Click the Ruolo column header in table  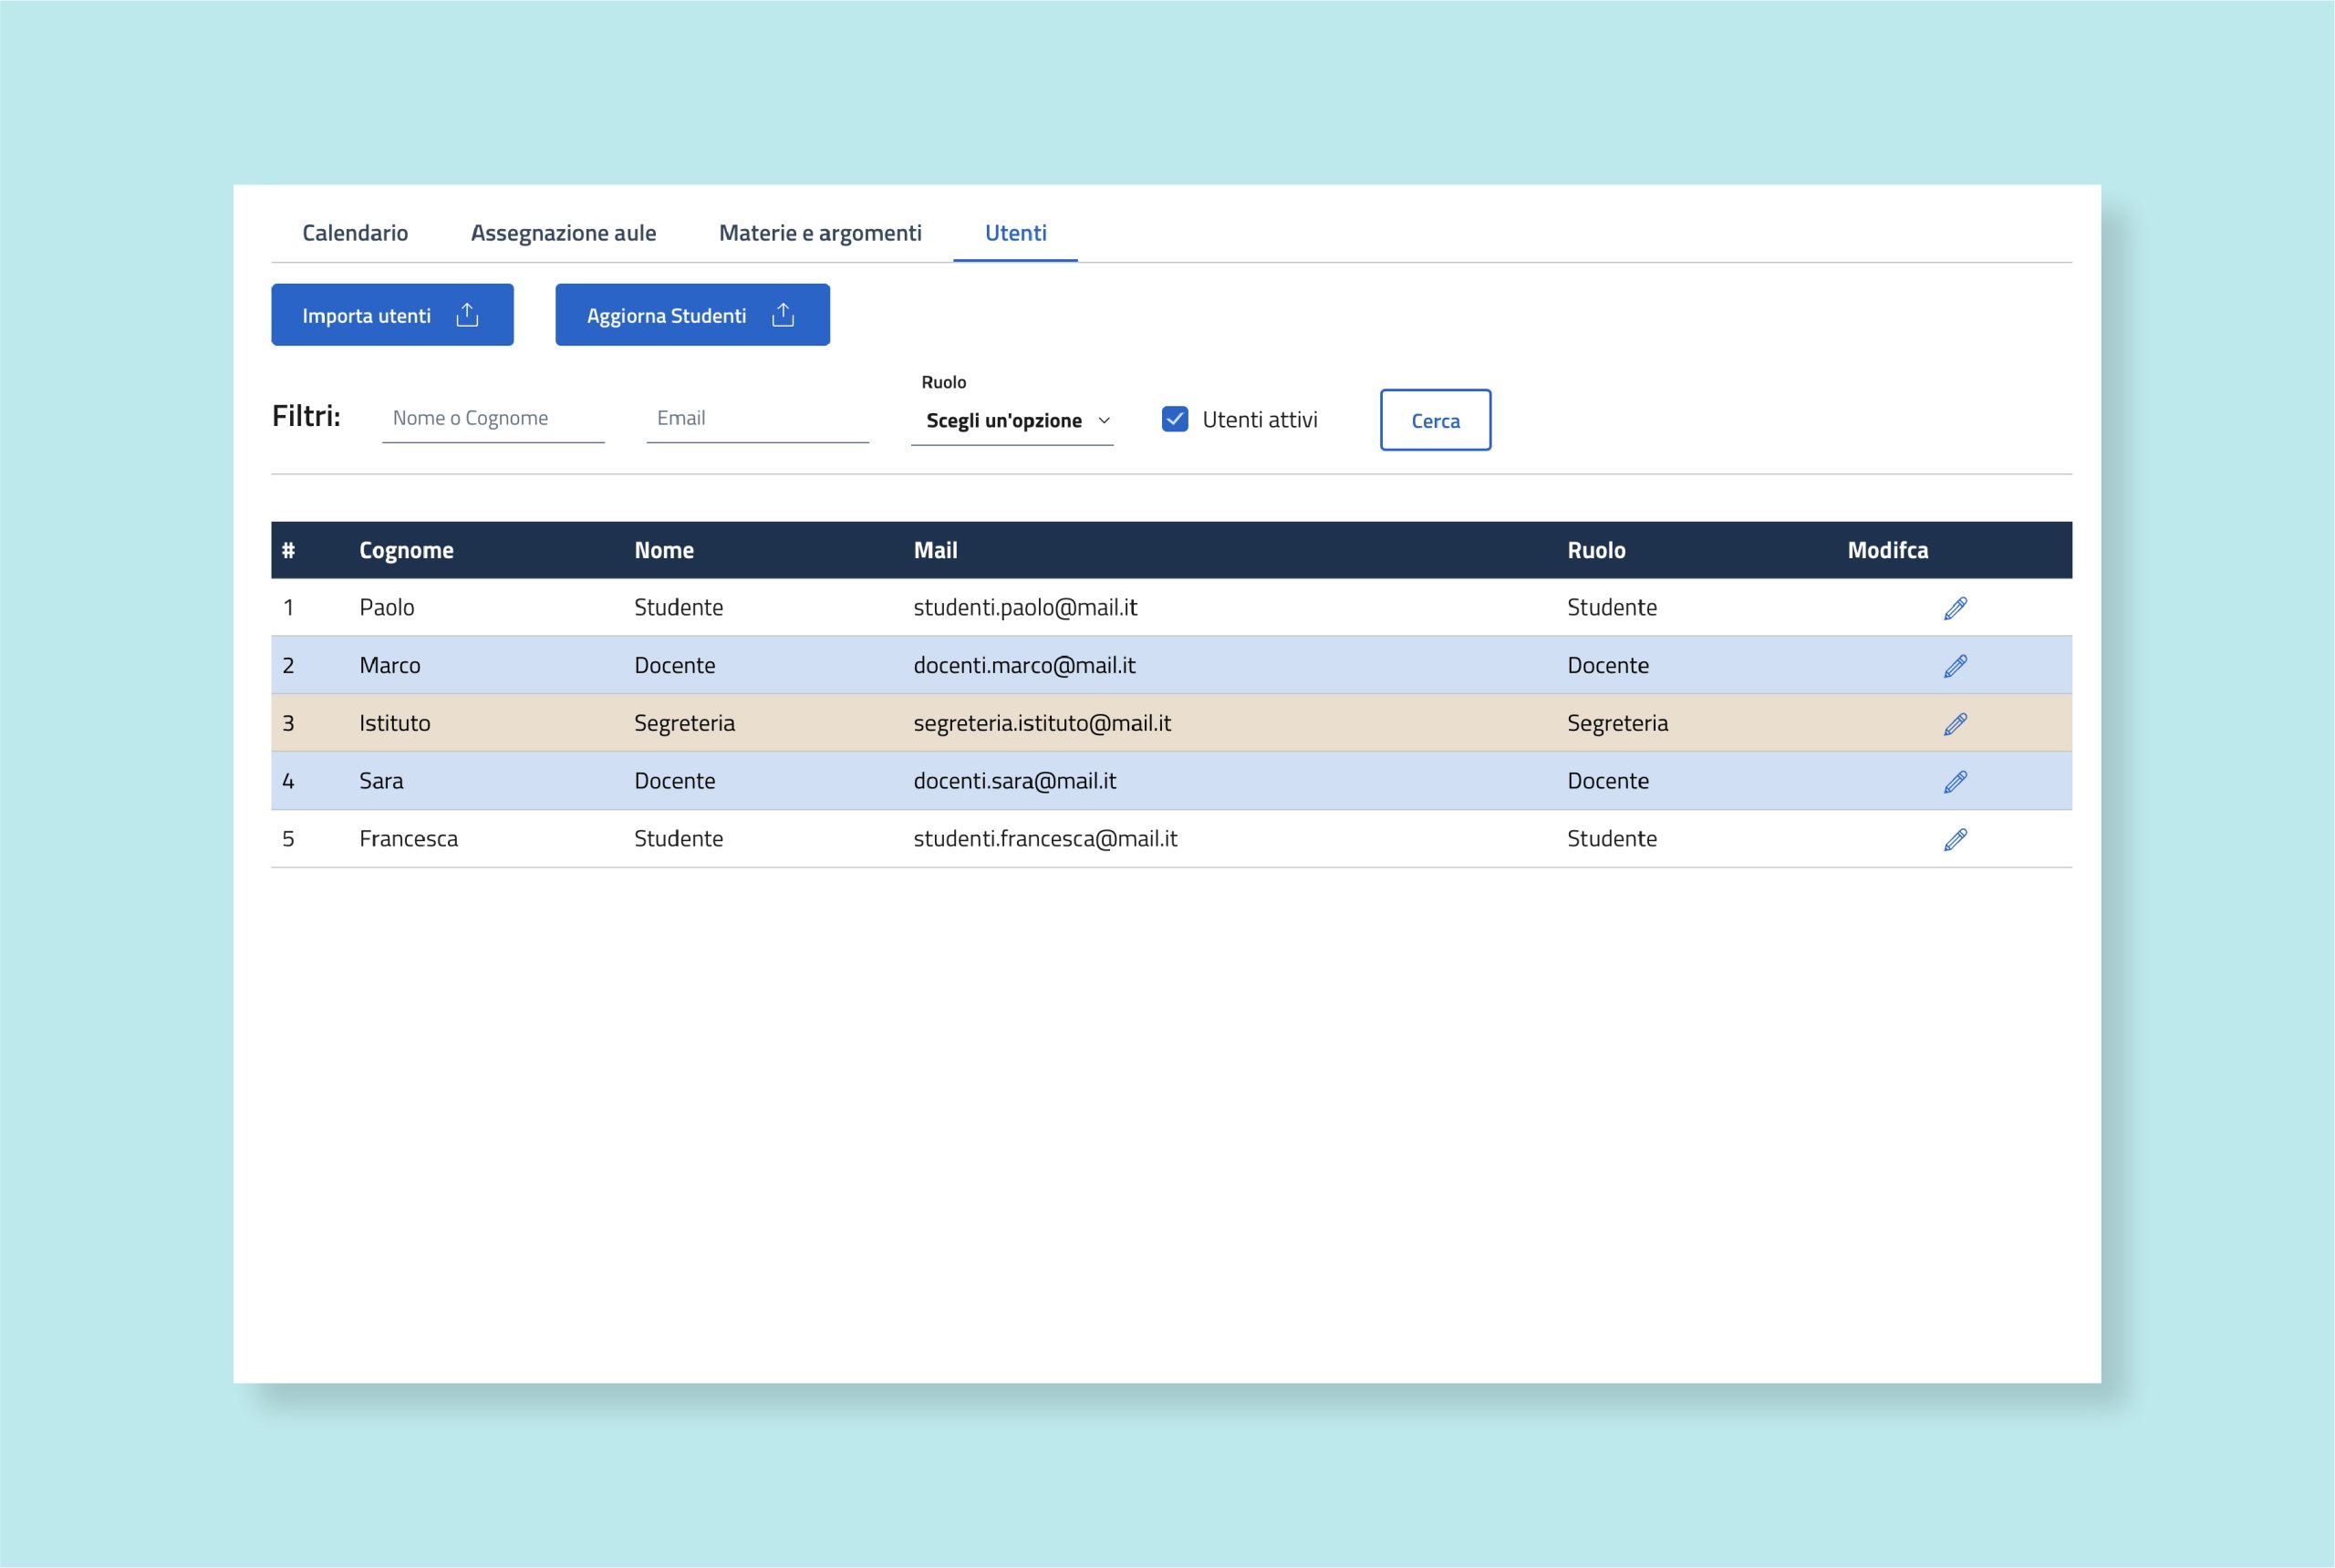(x=1596, y=550)
